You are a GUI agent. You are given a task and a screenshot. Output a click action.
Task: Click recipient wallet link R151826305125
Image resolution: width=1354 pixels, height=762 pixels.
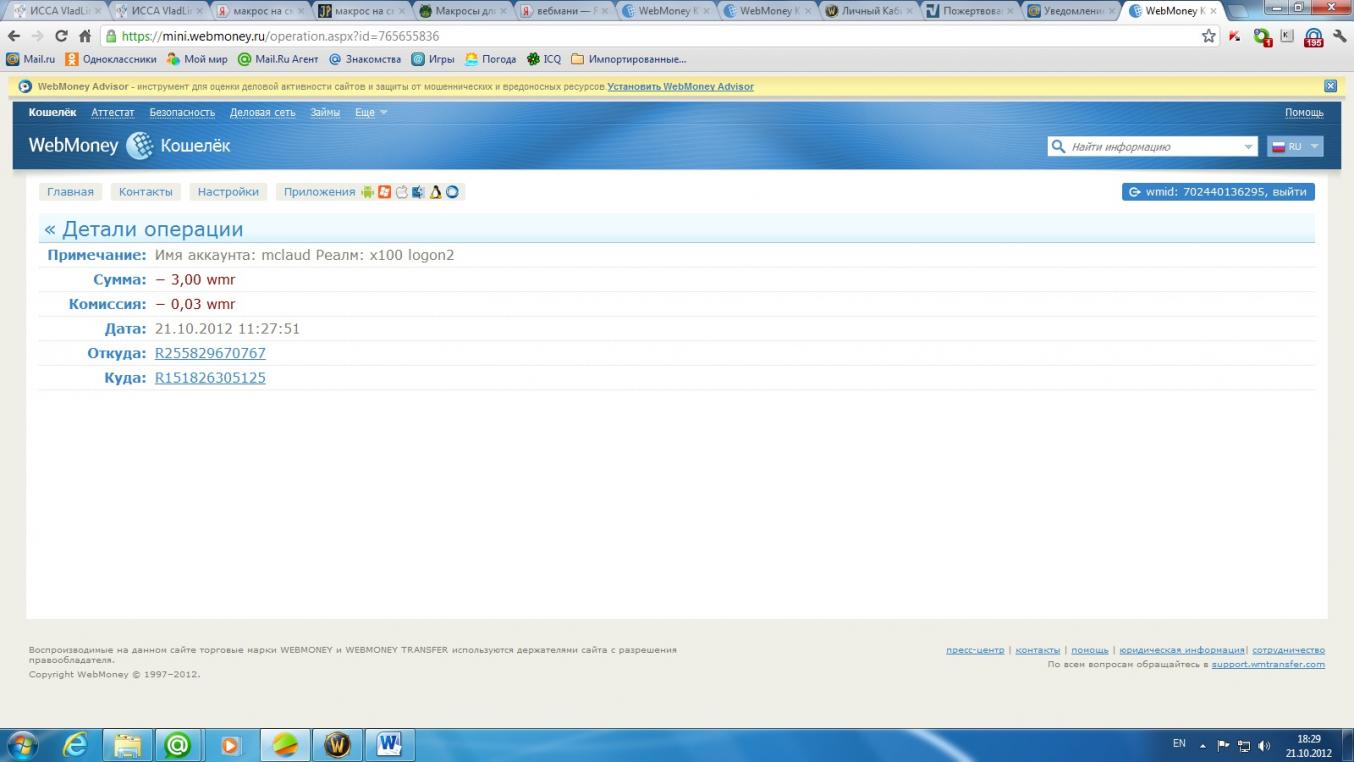210,378
